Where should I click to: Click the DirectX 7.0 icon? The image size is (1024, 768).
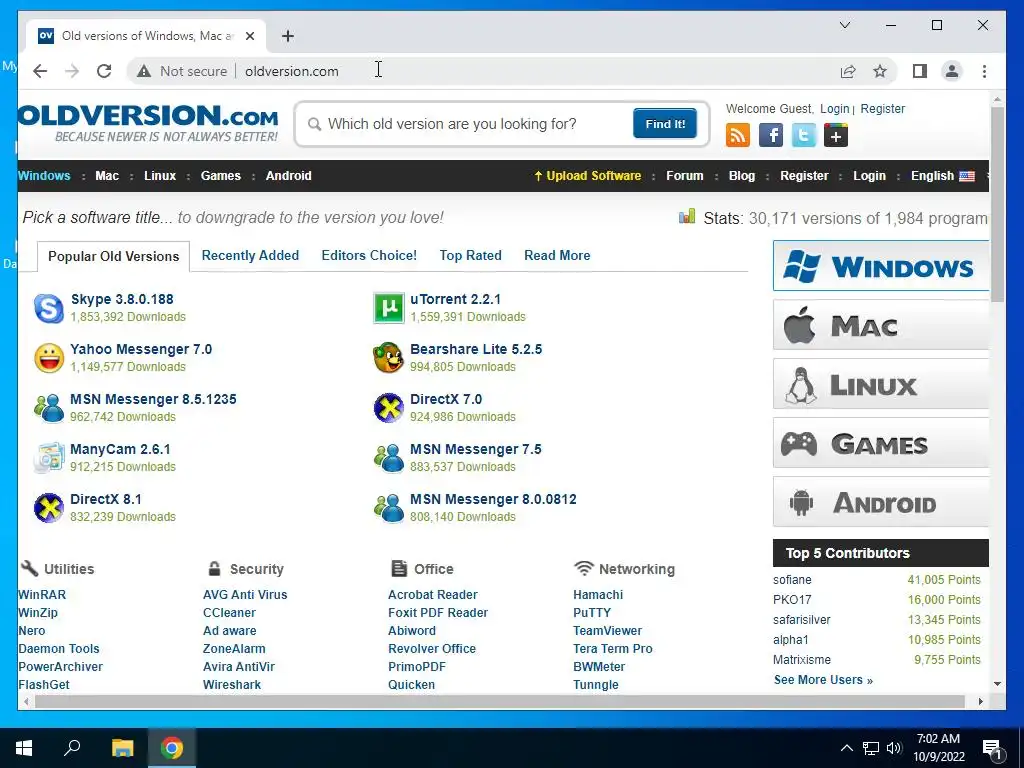(389, 408)
